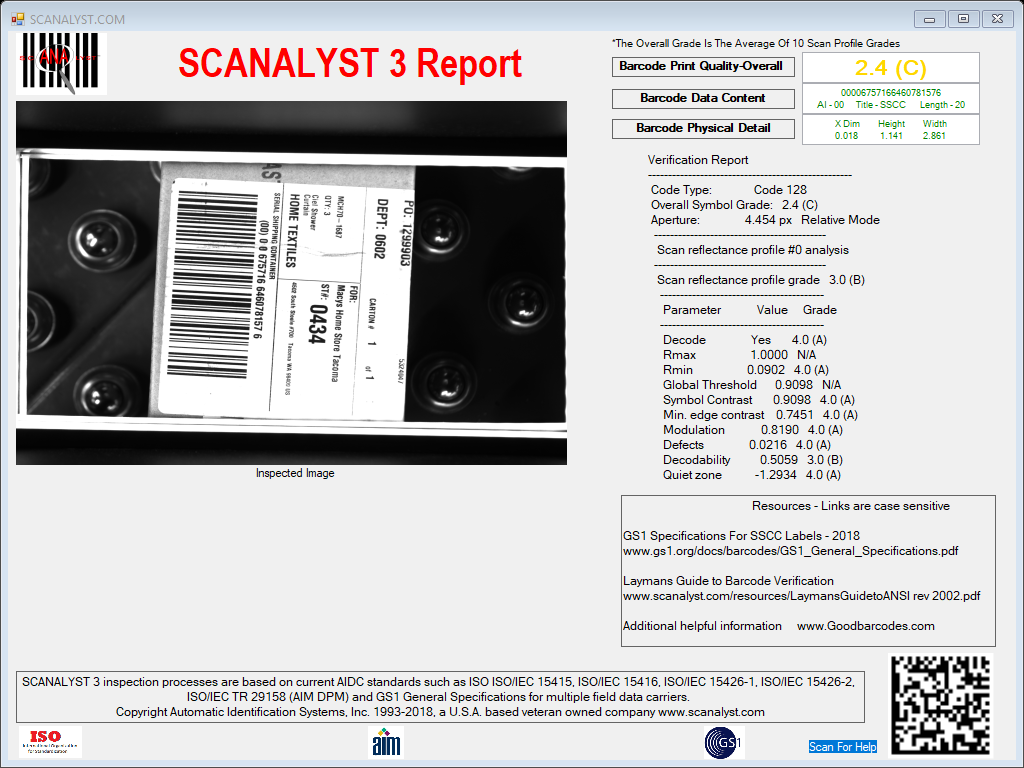Click the ISO logo icon

[x=50, y=742]
